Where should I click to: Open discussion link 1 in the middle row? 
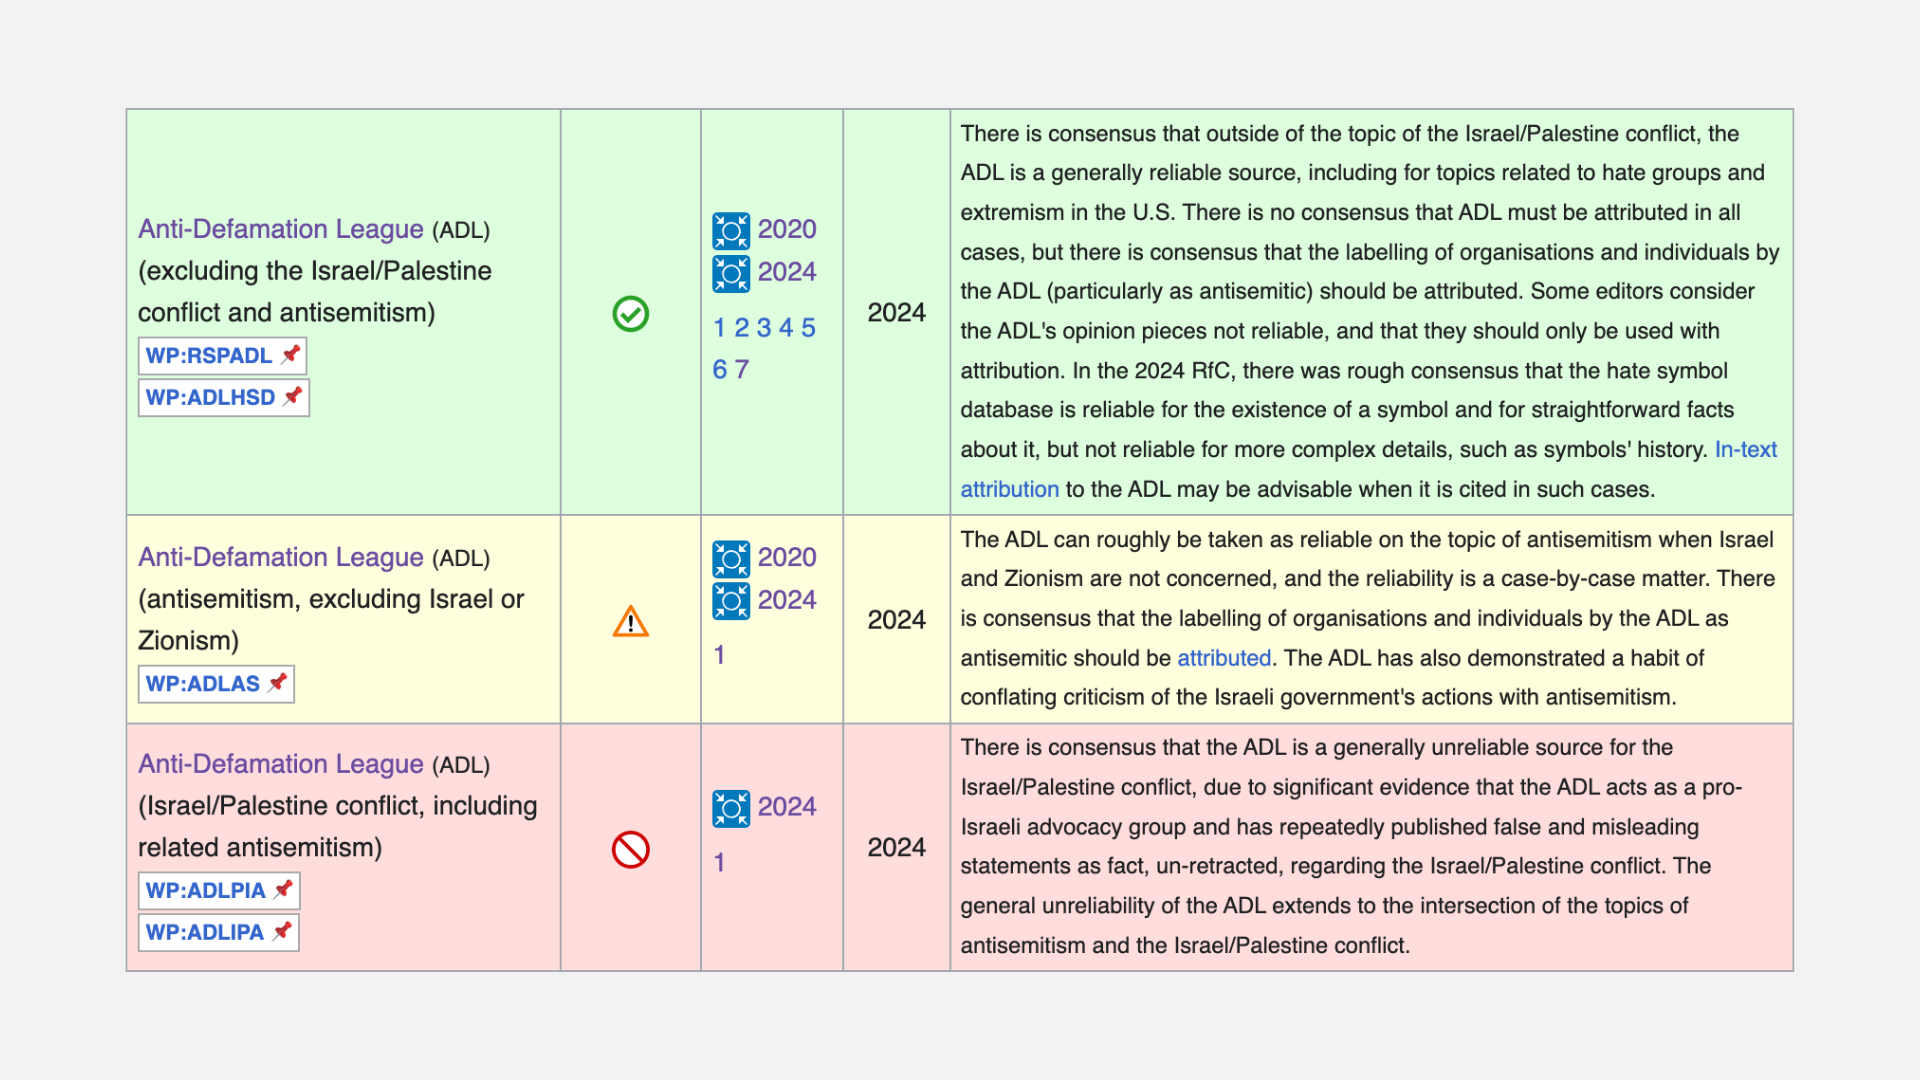(x=719, y=655)
